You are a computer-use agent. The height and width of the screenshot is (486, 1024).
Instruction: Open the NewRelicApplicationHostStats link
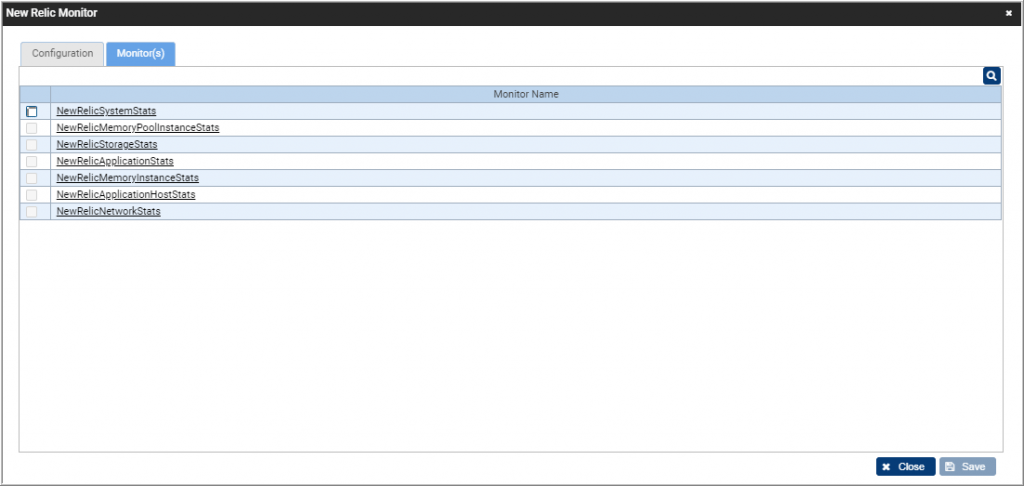[126, 195]
